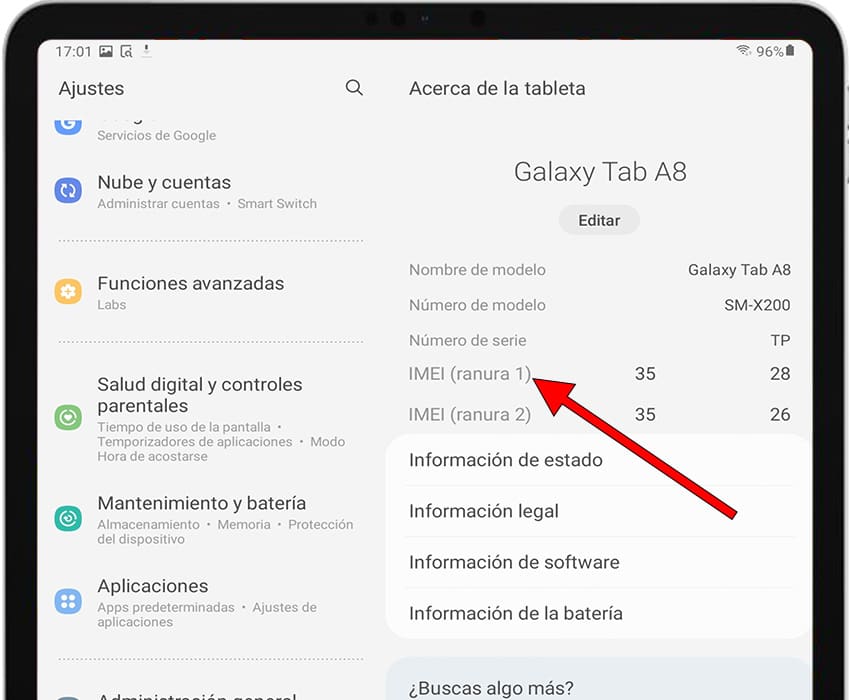Tap the Nube y cuentas sync icon
Screen dimensions: 850x700
click(68, 190)
